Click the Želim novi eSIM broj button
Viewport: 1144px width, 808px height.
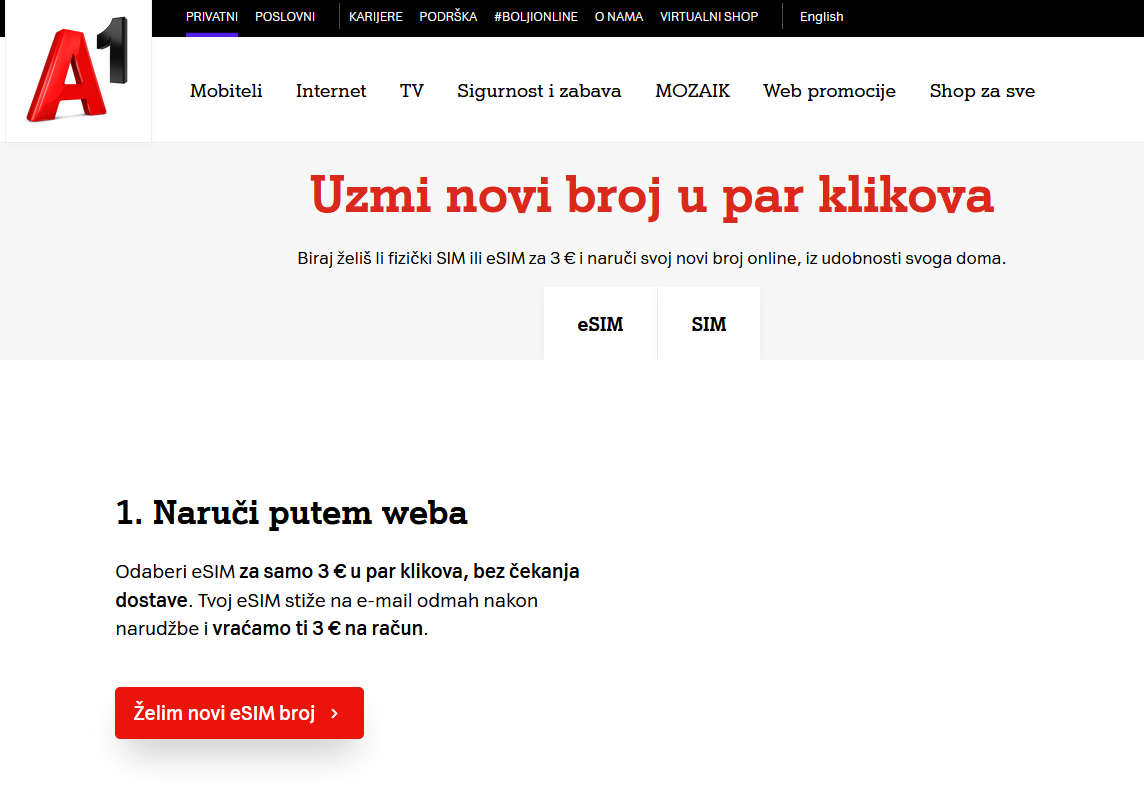(x=239, y=713)
